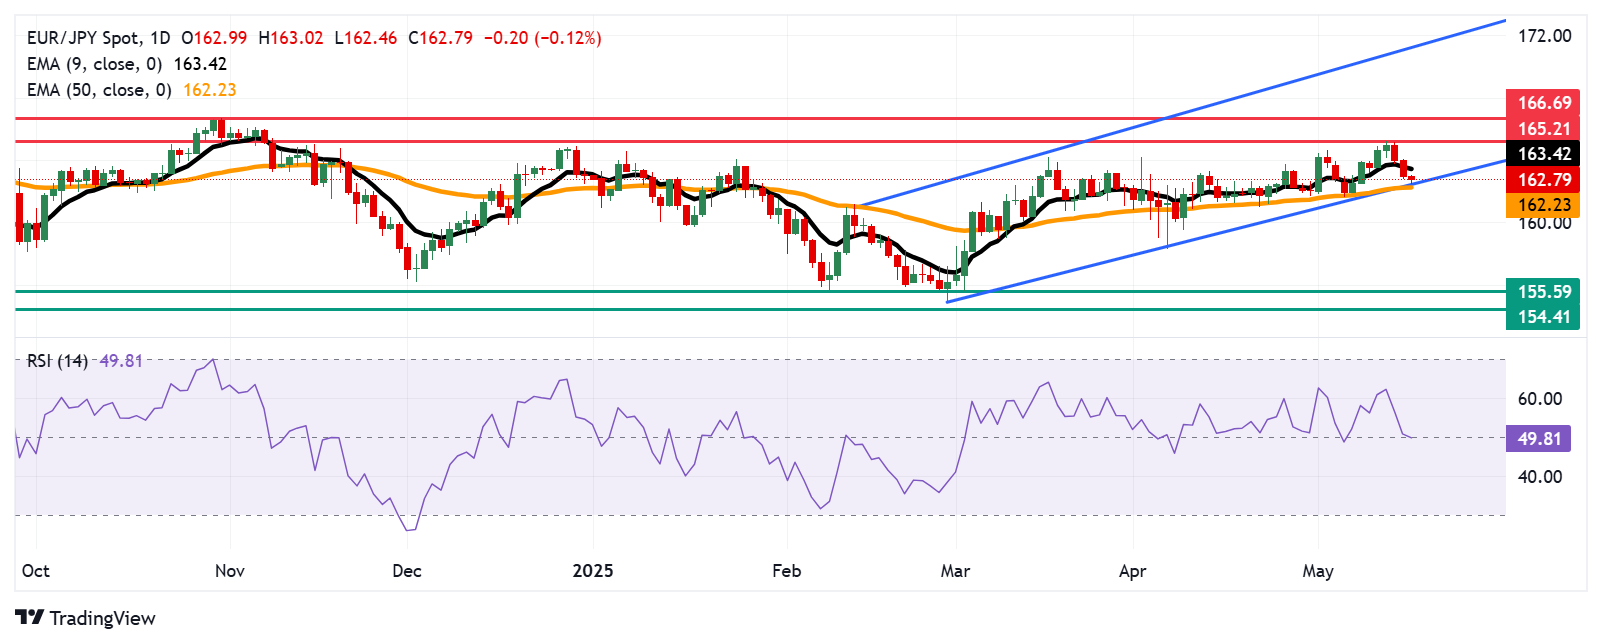Viewport: 1602px width, 644px height.
Task: Click the black 163.42 EMA price tag
Action: pyautogui.click(x=1543, y=153)
